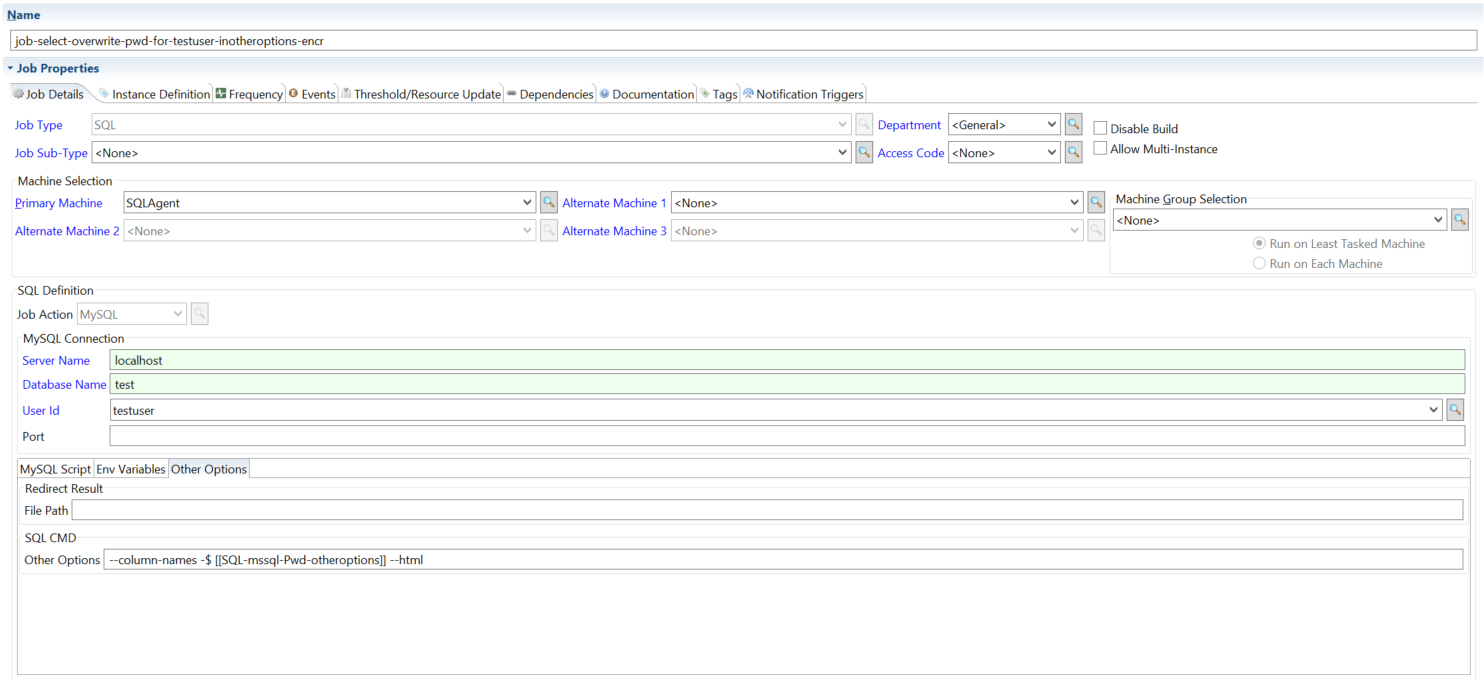This screenshot has height=680, width=1484.
Task: Click the Server Name label link
Action: click(x=56, y=360)
